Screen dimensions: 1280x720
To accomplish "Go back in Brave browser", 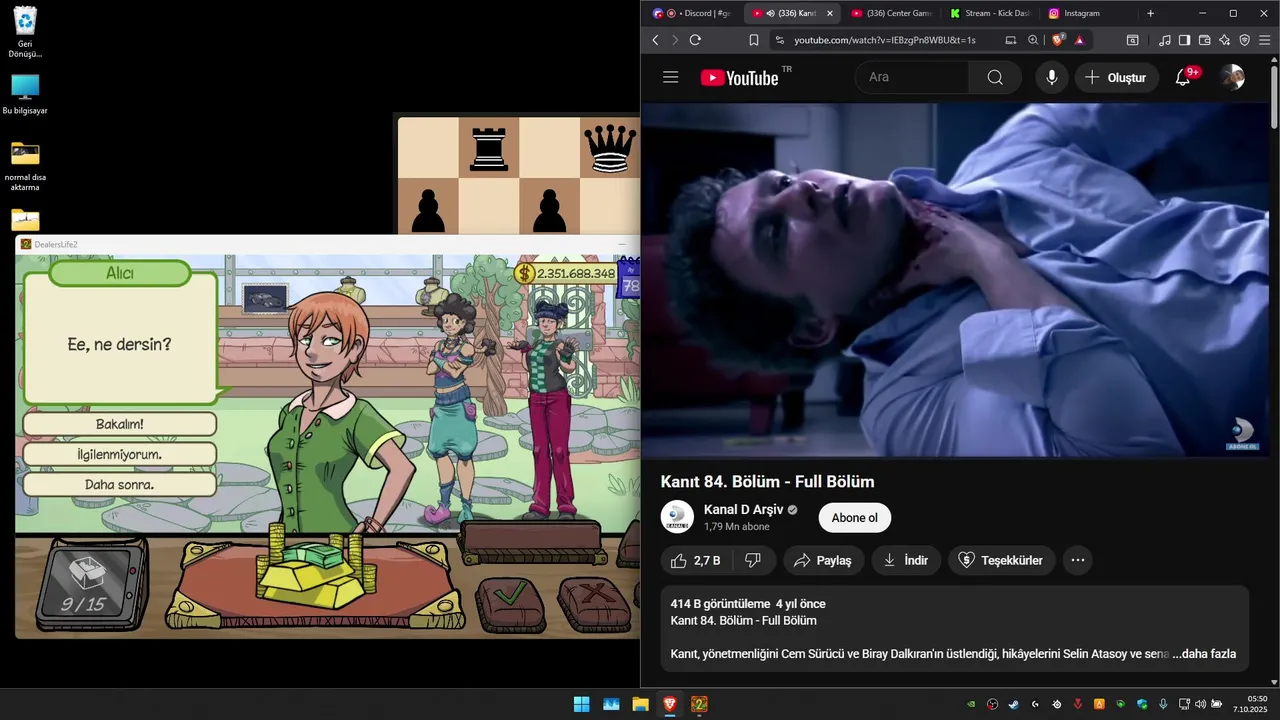I will [656, 40].
